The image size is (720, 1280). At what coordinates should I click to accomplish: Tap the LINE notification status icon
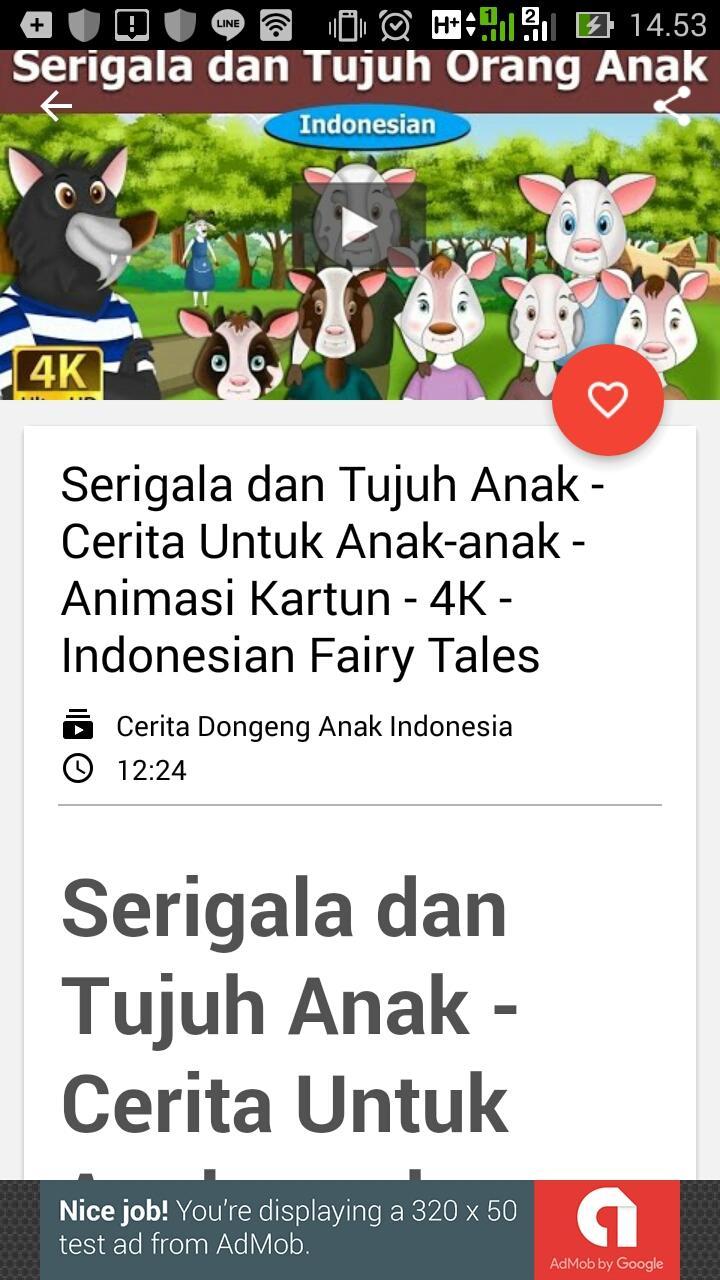pyautogui.click(x=228, y=25)
